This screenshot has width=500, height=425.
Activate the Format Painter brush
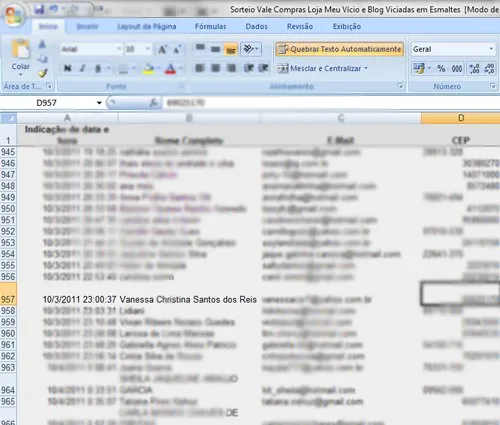[x=42, y=73]
